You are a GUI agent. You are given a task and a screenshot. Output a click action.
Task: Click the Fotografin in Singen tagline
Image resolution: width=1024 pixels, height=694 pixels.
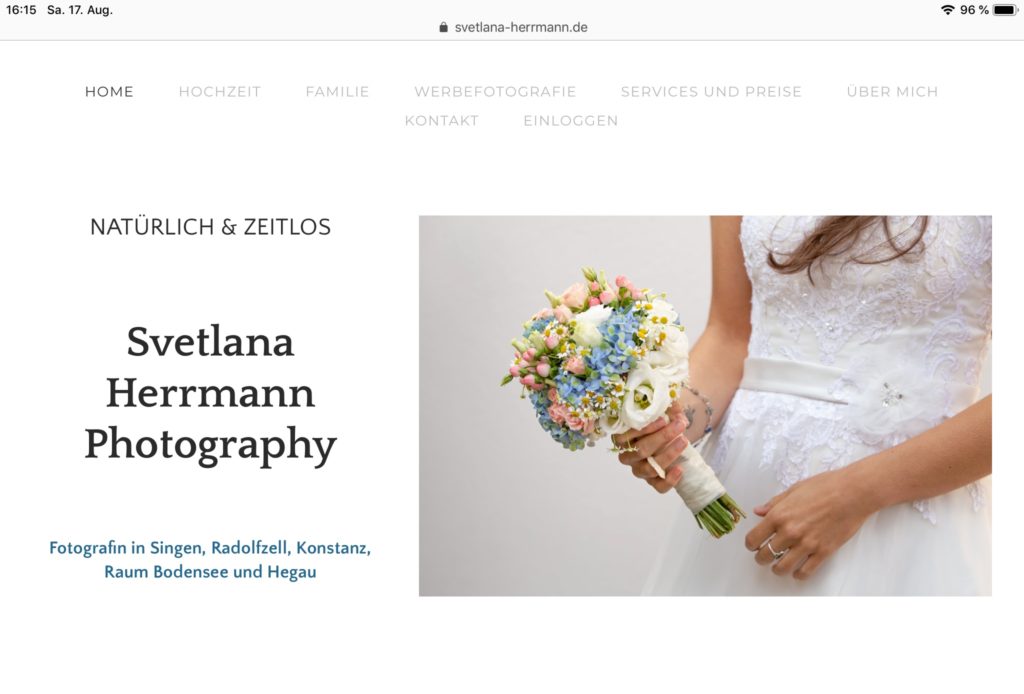[x=210, y=548]
